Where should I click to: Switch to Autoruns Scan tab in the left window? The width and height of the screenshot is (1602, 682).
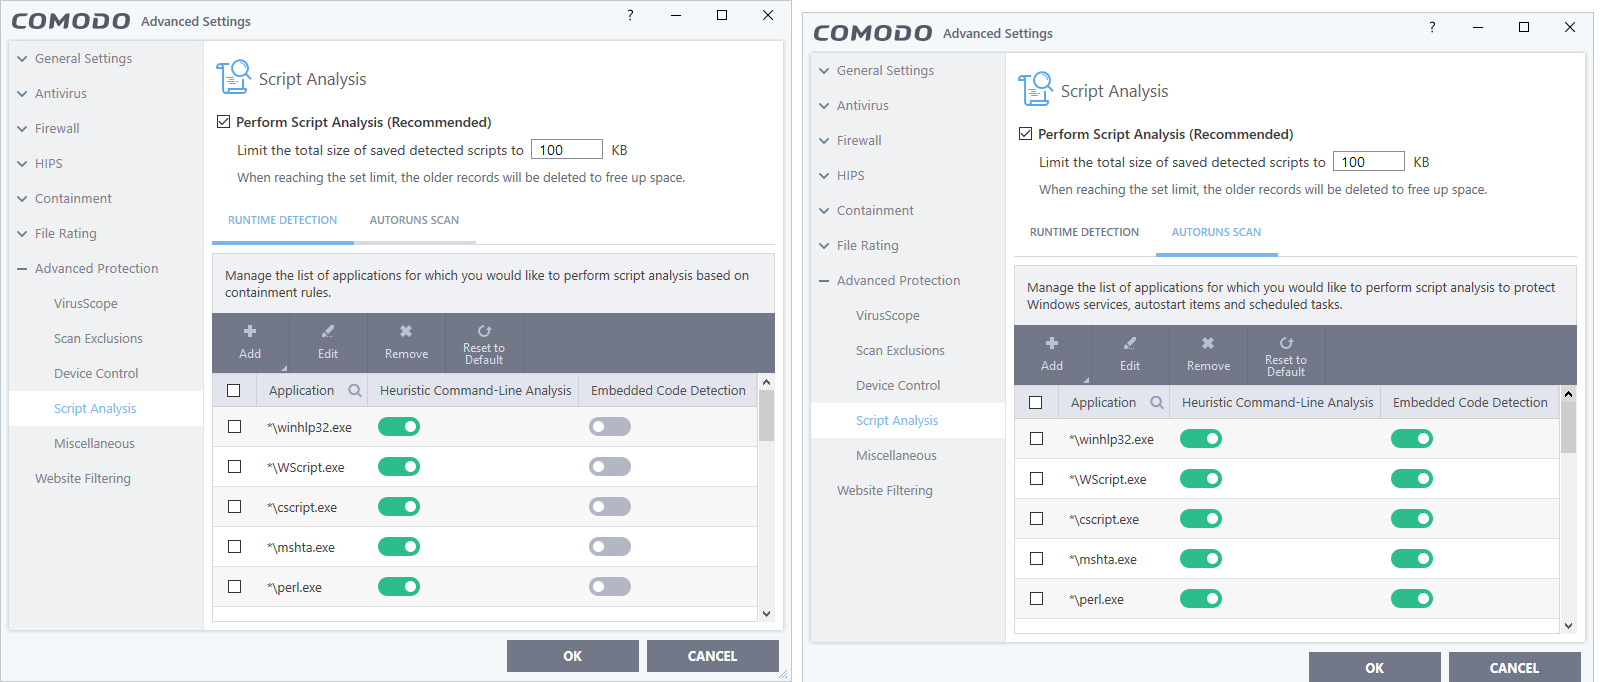tap(414, 220)
